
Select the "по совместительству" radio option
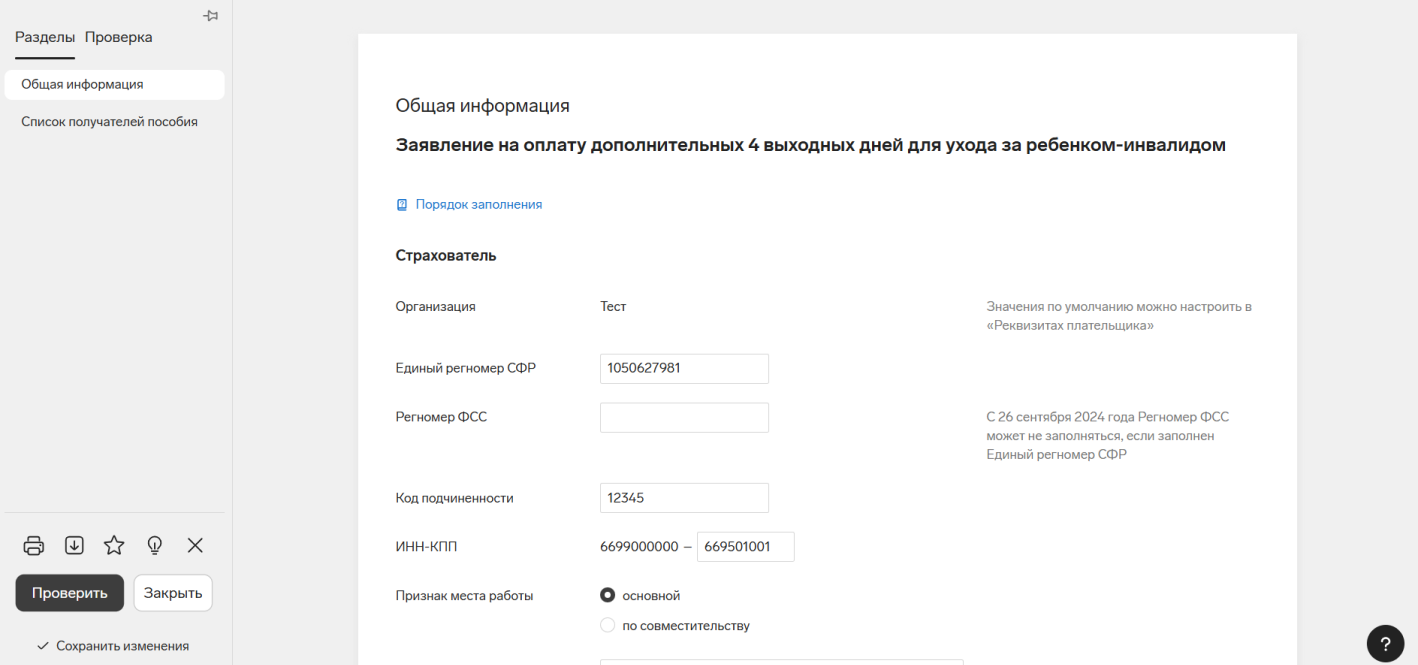coord(607,626)
